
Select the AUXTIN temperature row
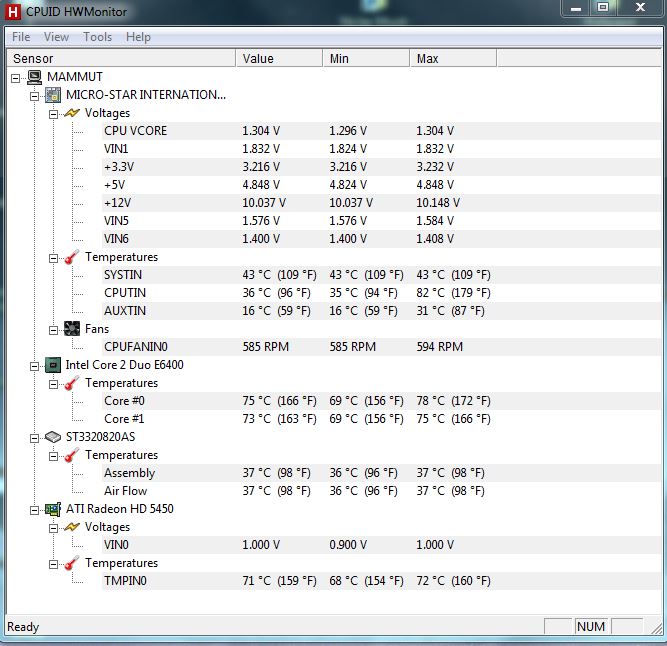[382, 311]
